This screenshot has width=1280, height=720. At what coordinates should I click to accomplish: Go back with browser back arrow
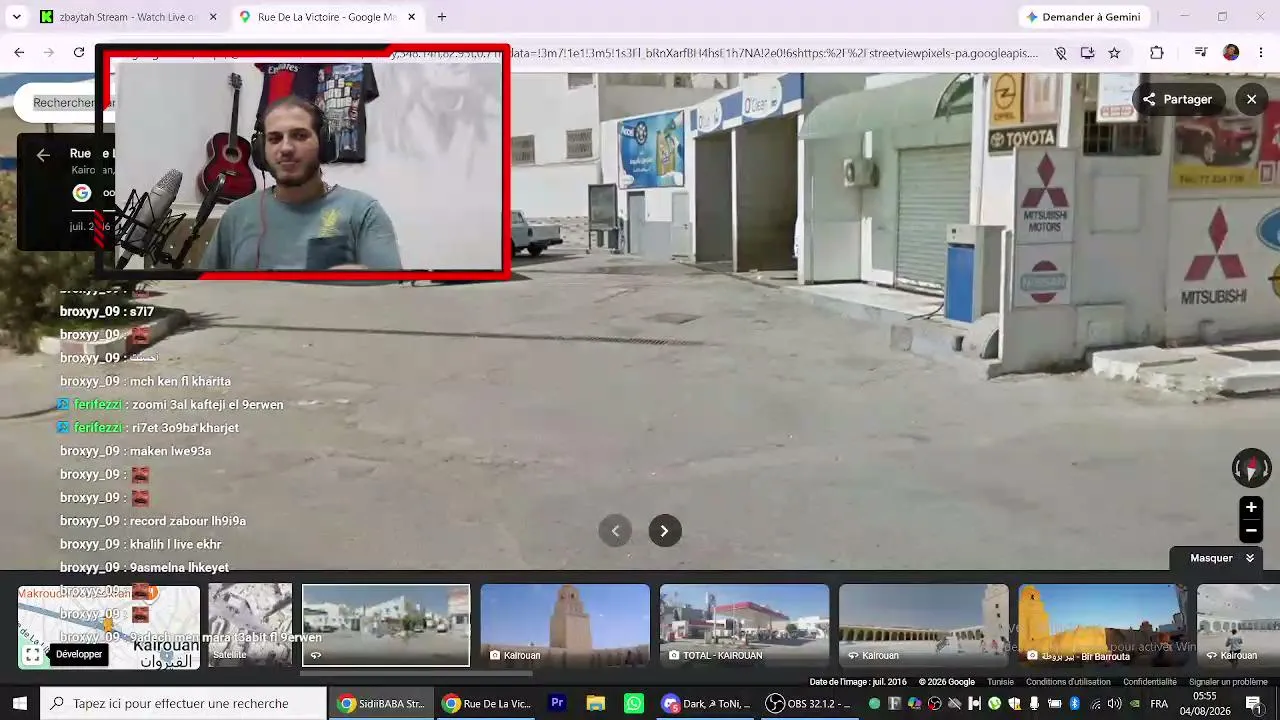[19, 53]
